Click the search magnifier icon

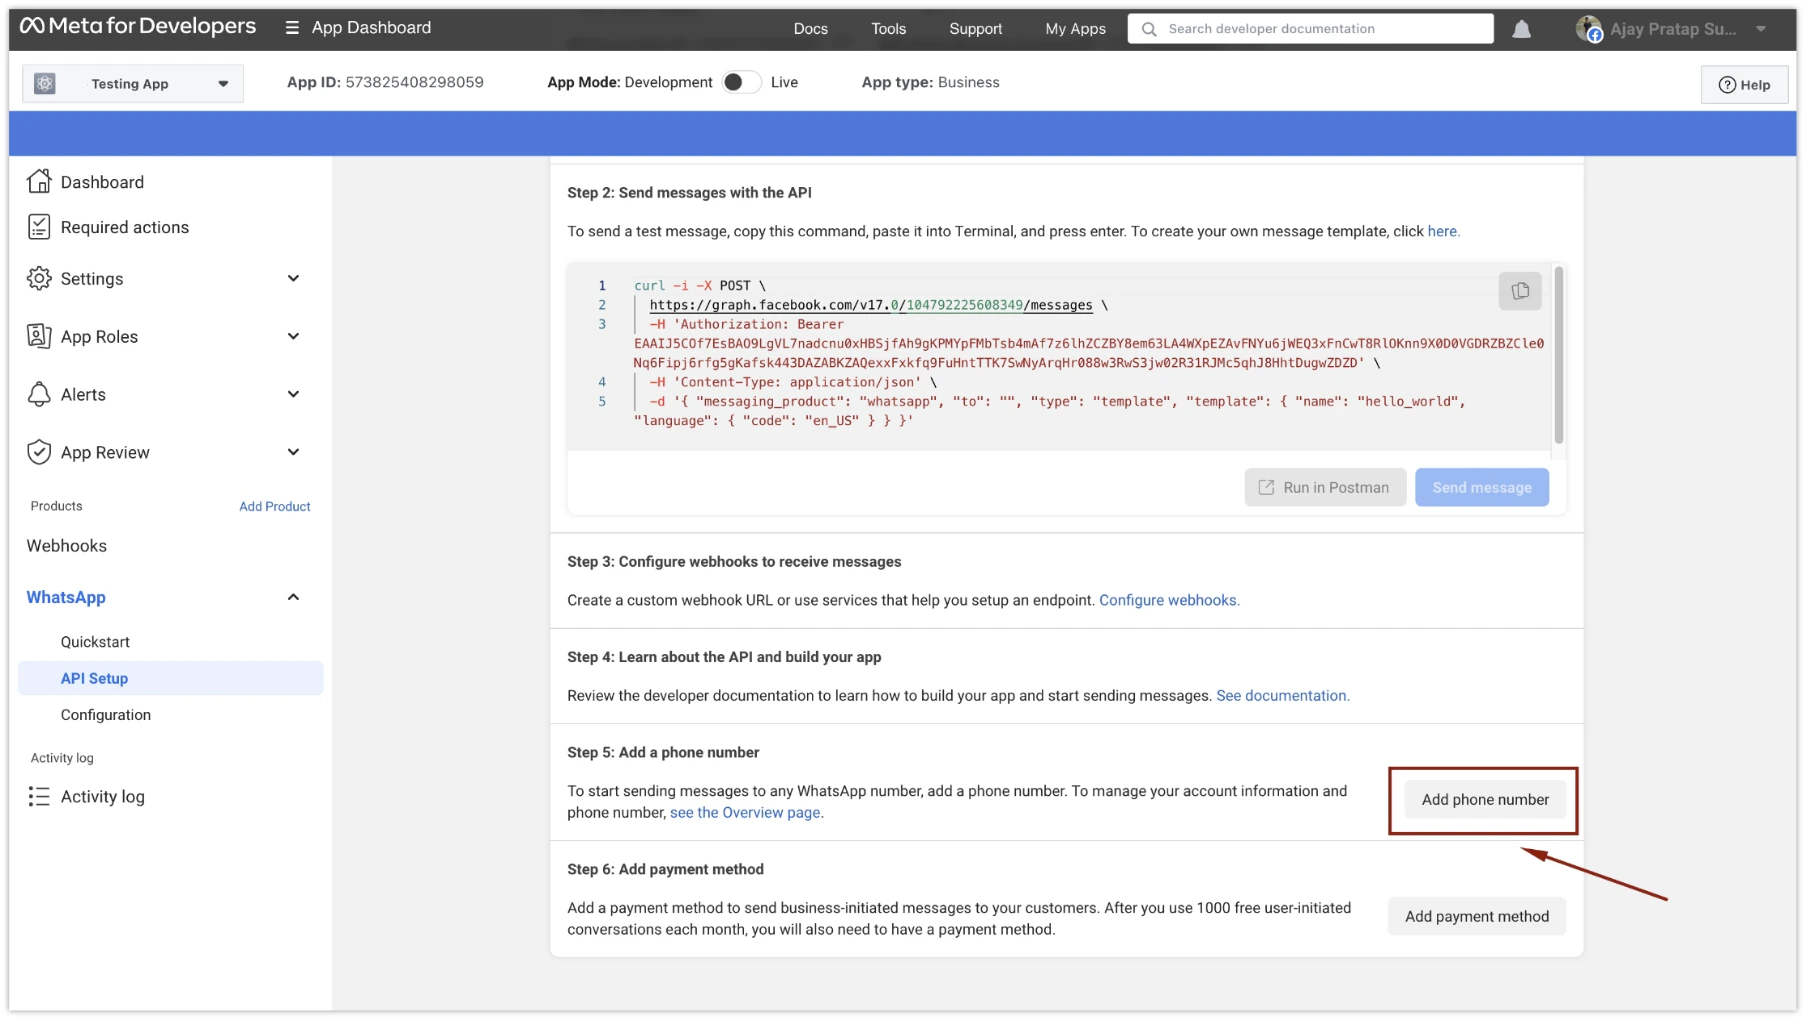[x=1149, y=29]
